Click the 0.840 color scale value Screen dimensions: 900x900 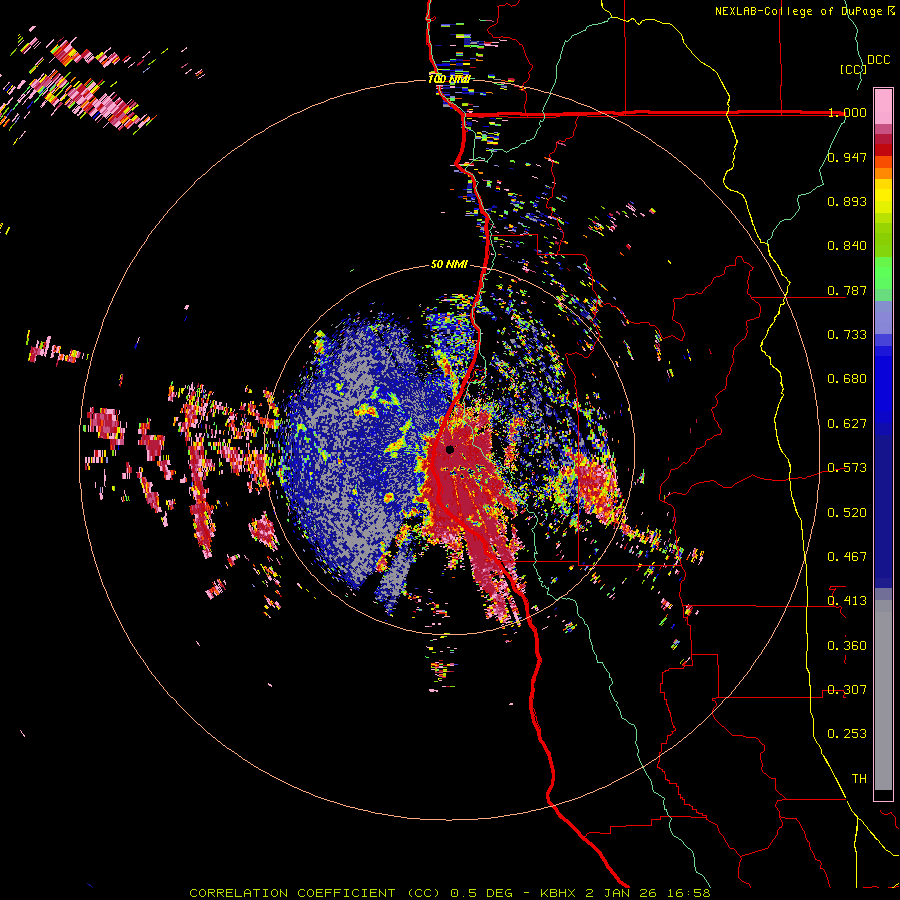coord(847,246)
